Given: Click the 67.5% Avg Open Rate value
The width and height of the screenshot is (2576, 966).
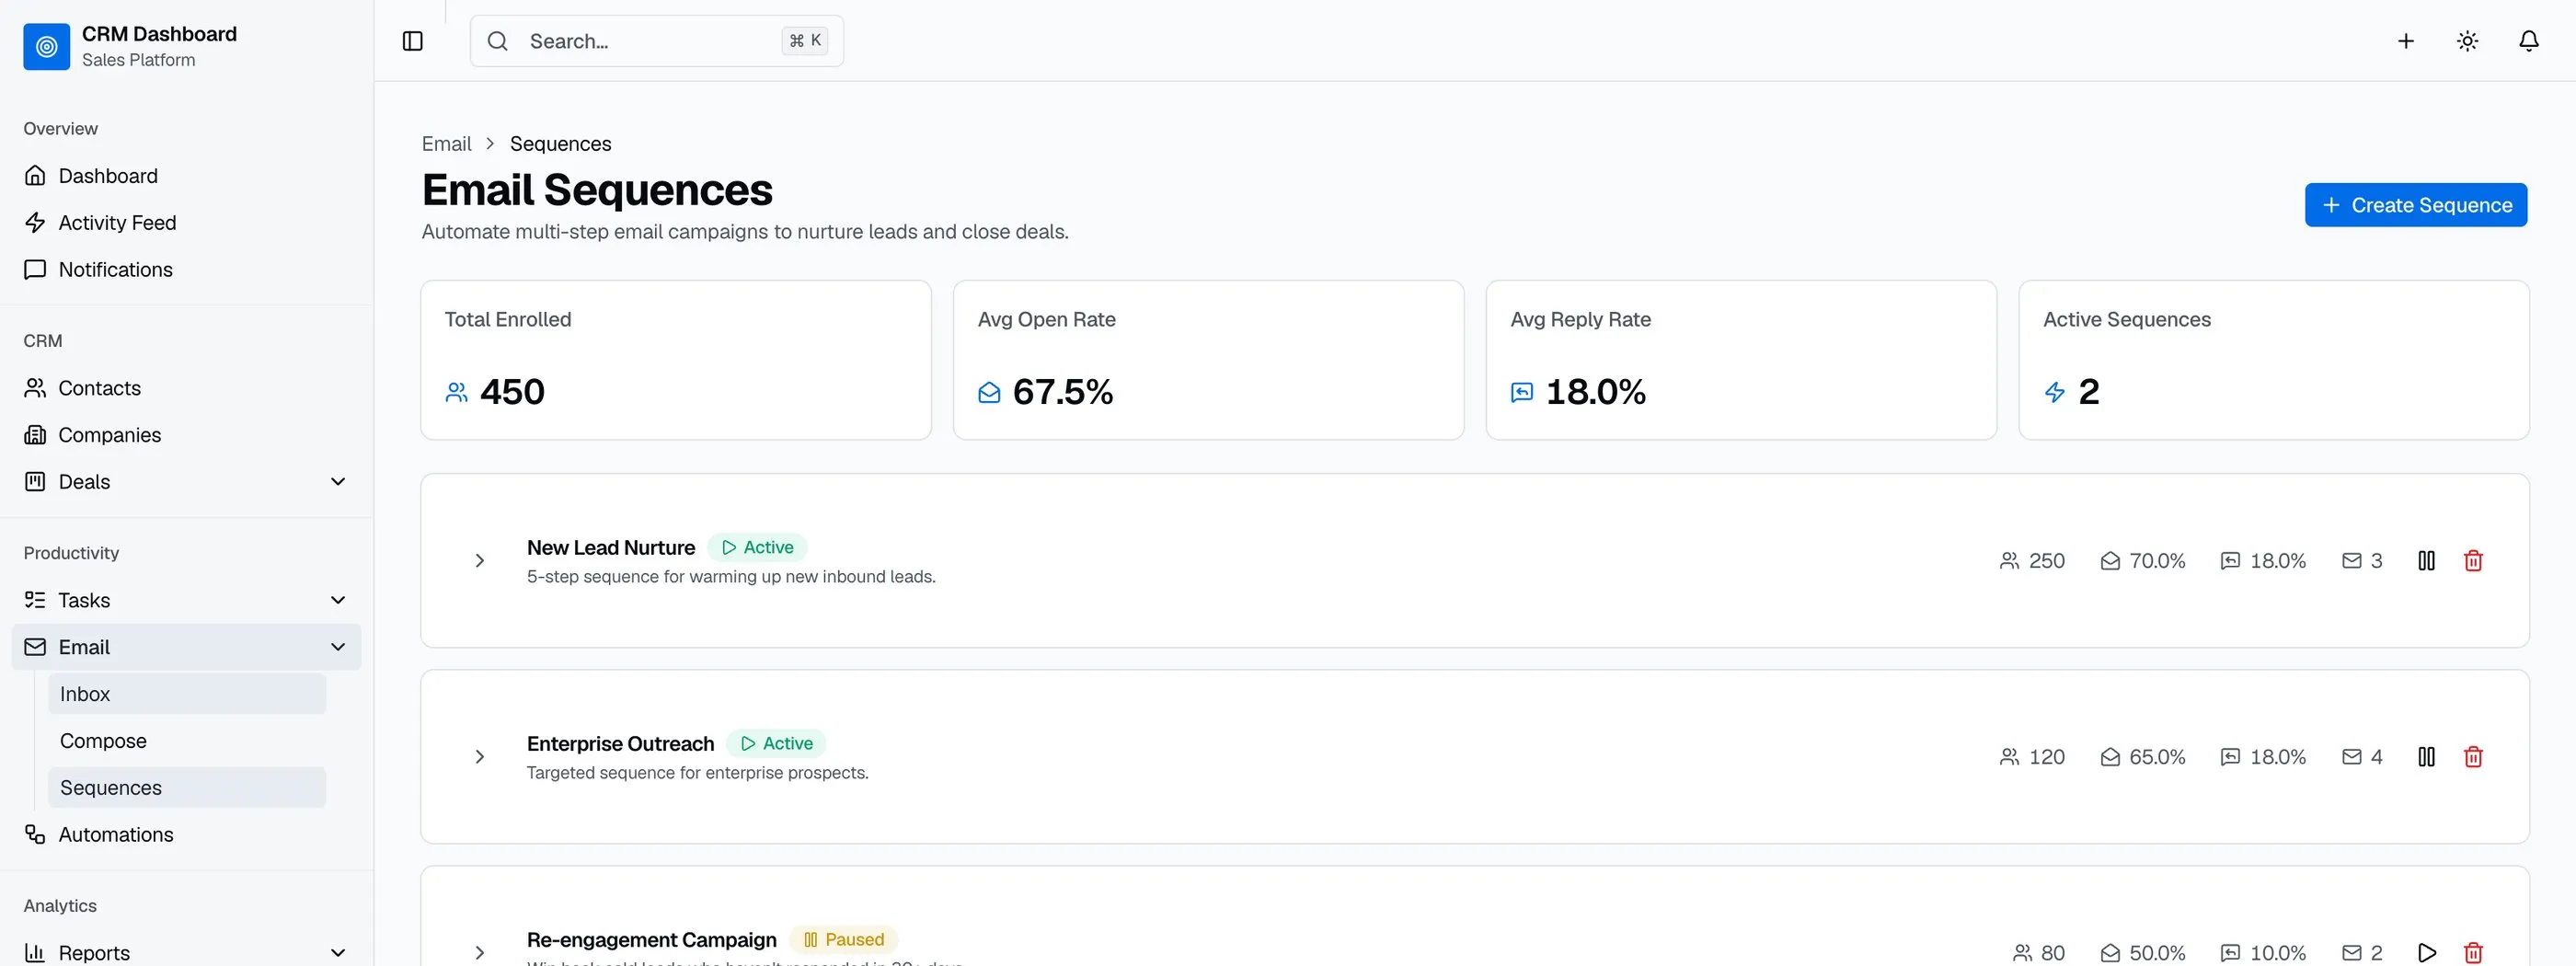Looking at the screenshot, I should point(1063,392).
